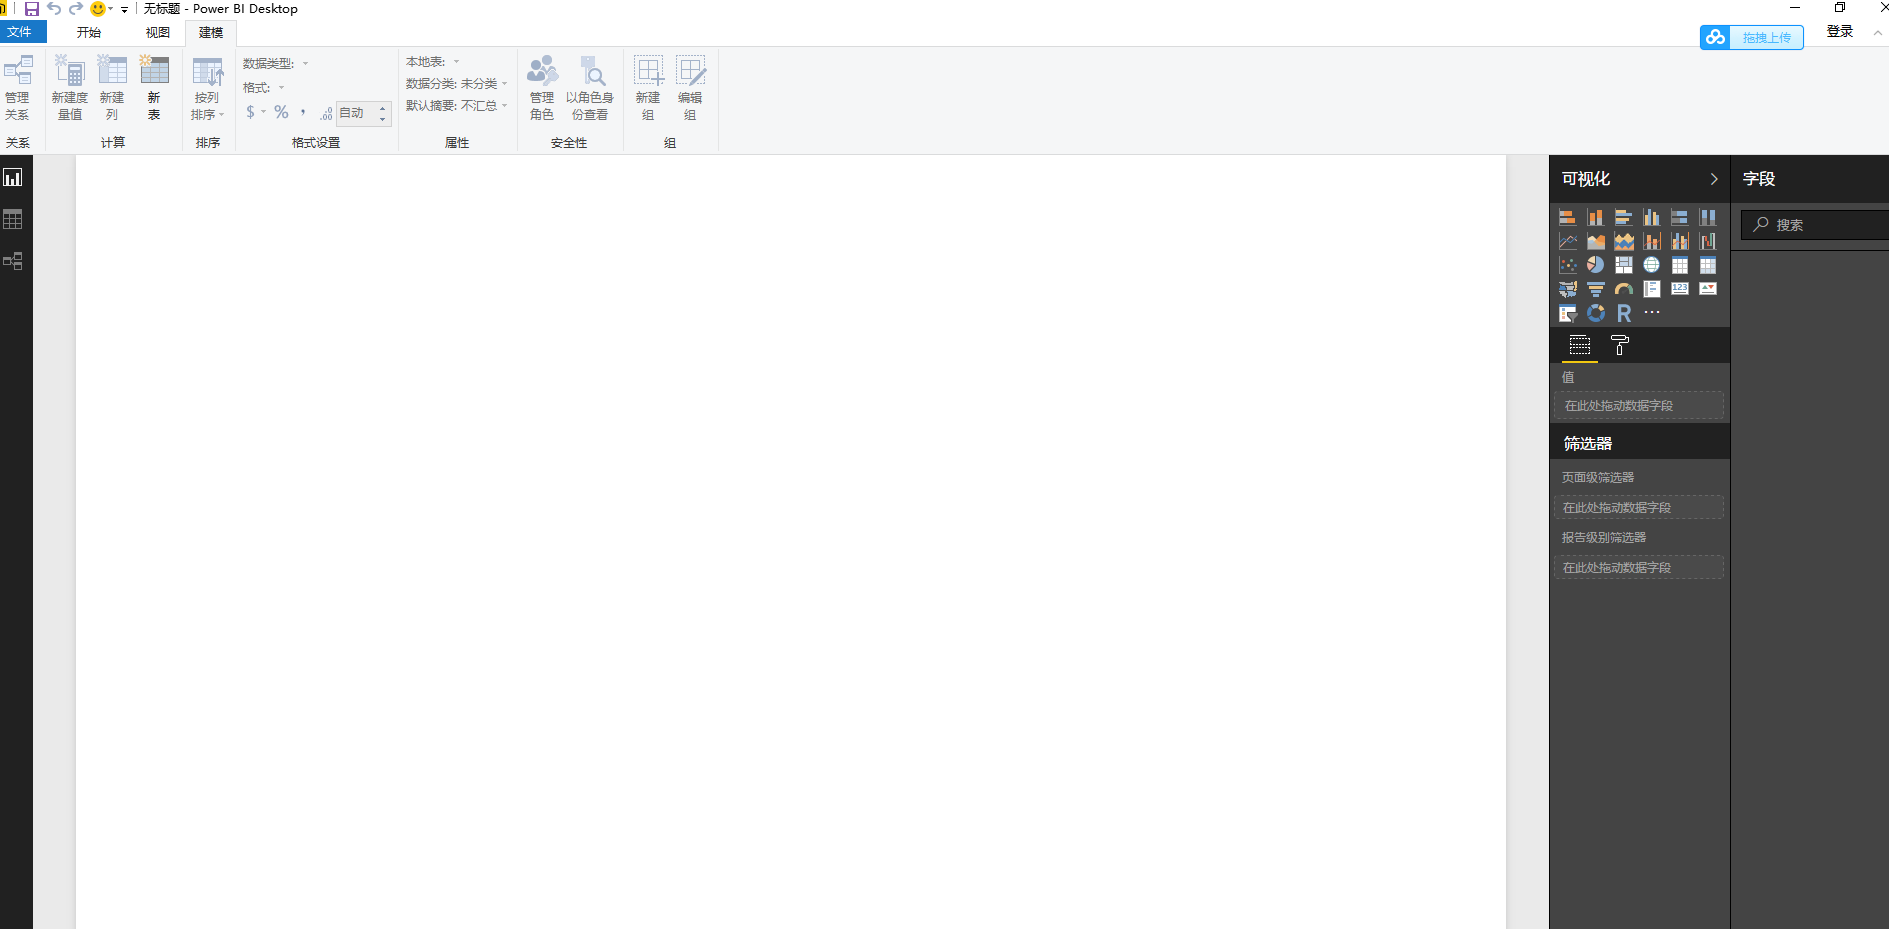1889x929 pixels.
Task: Click Sign in (登录)
Action: [x=1840, y=32]
